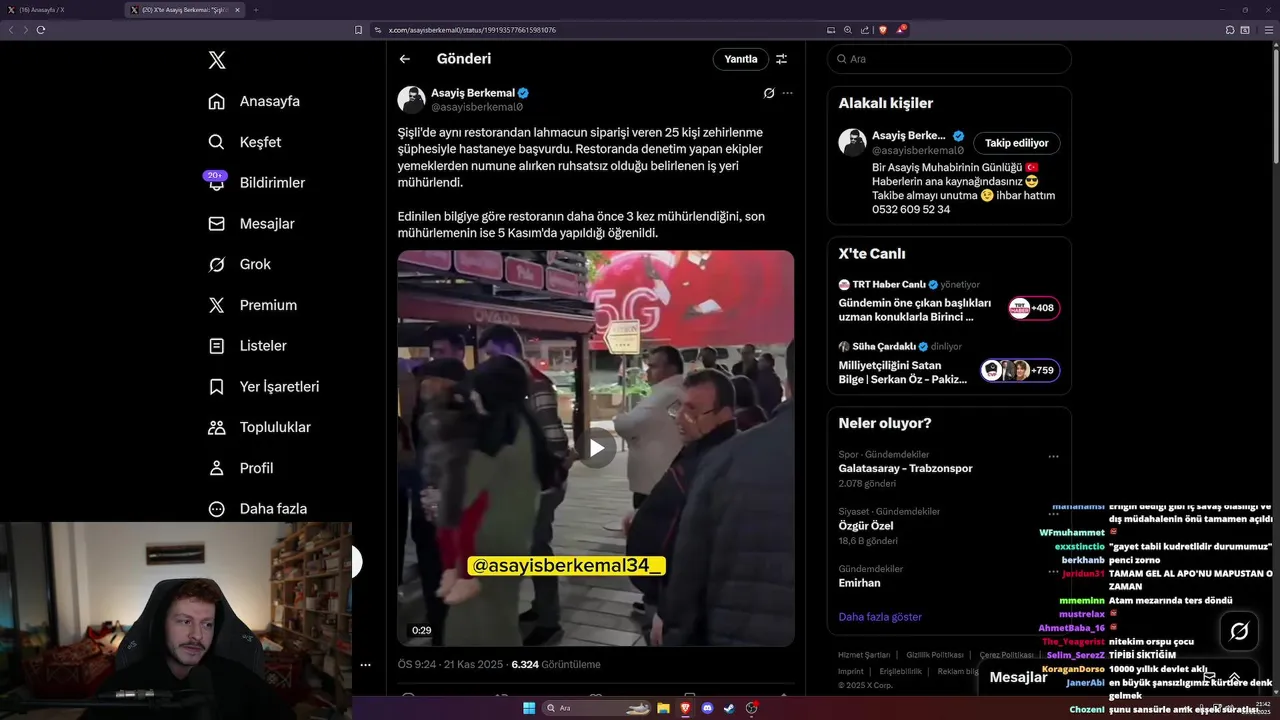The width and height of the screenshot is (1280, 720).
Task: Open new tab with plus button
Action: point(256,10)
